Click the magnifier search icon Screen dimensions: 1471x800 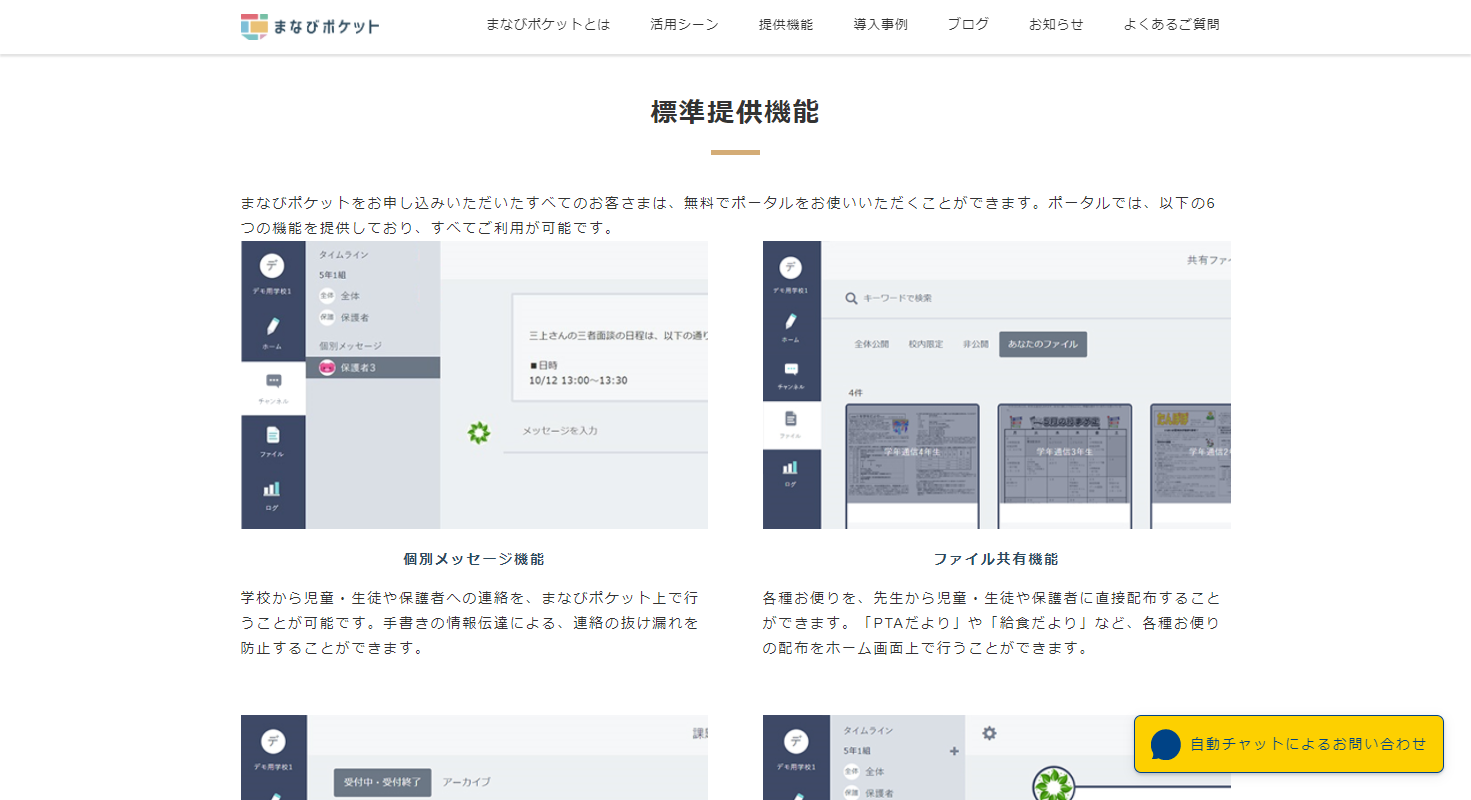pos(852,298)
